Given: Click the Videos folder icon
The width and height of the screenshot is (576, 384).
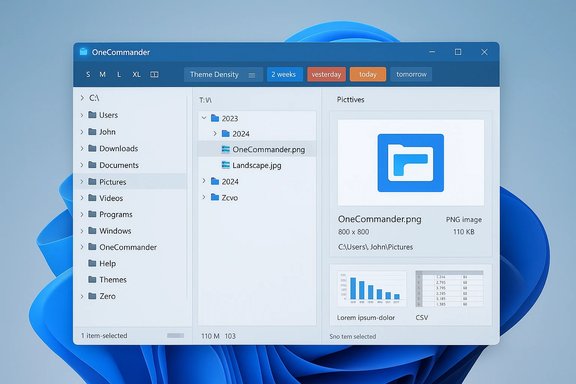Looking at the screenshot, I should point(92,198).
